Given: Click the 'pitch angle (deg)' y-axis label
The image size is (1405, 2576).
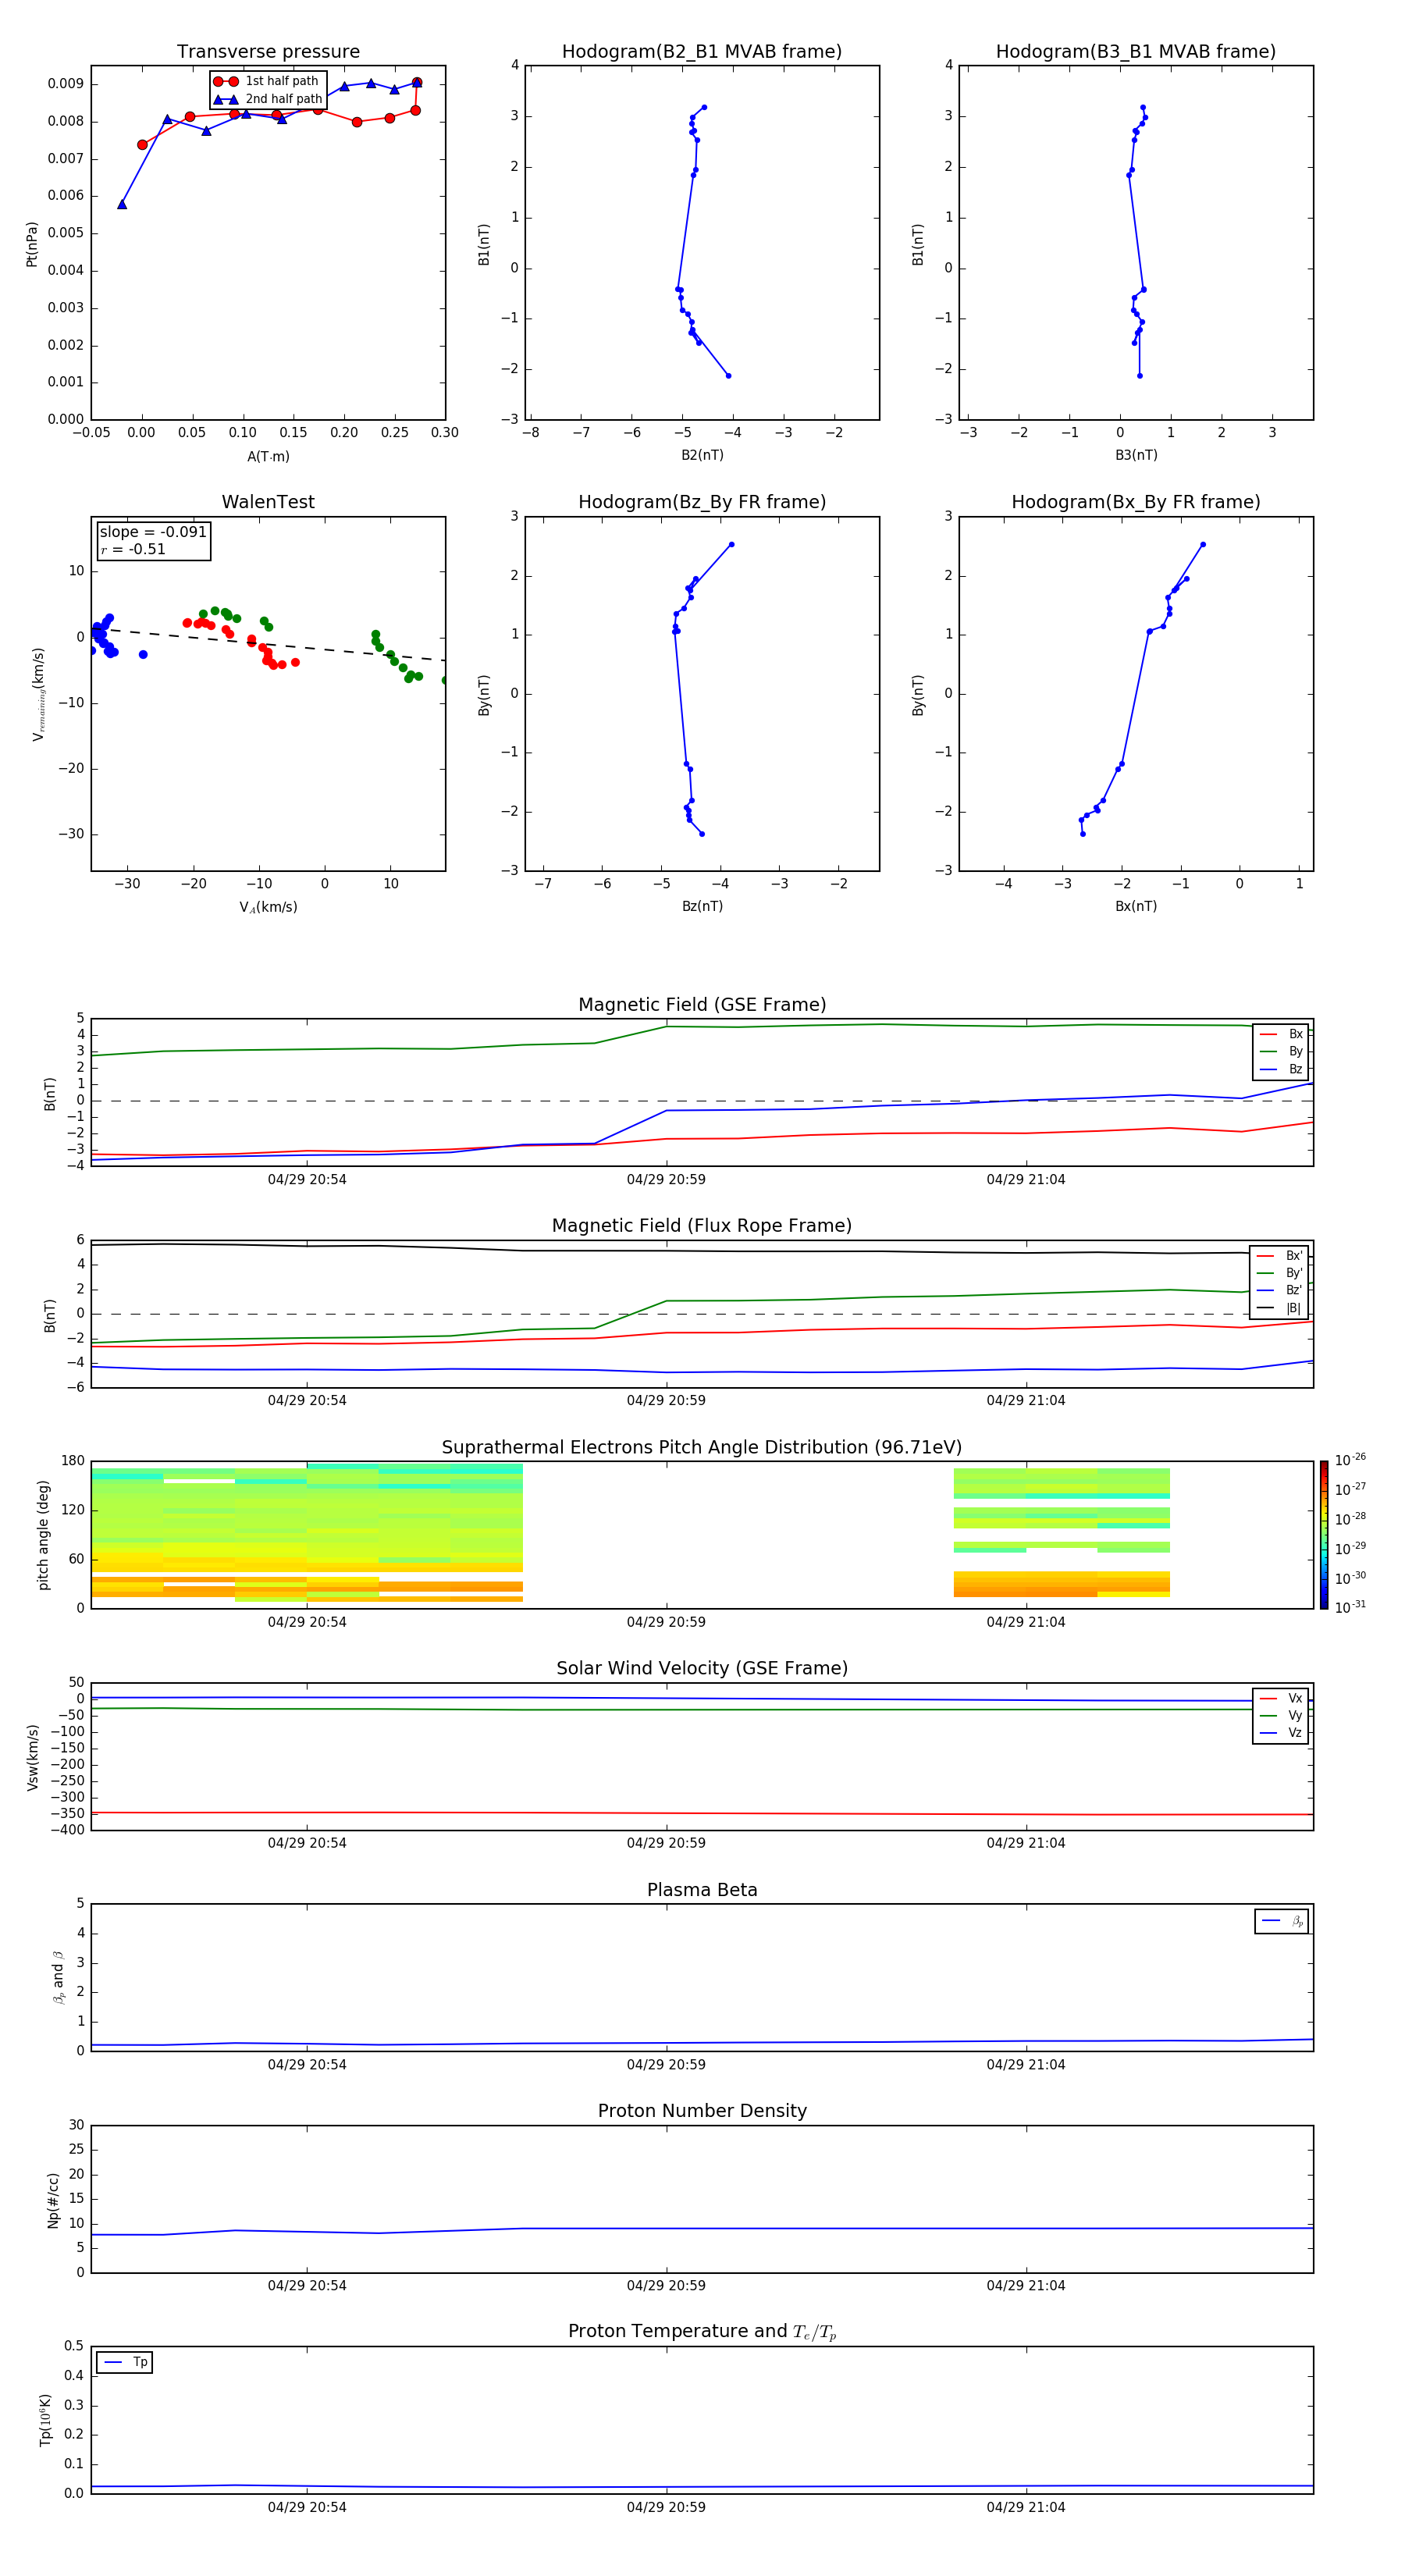Looking at the screenshot, I should coord(43,1535).
